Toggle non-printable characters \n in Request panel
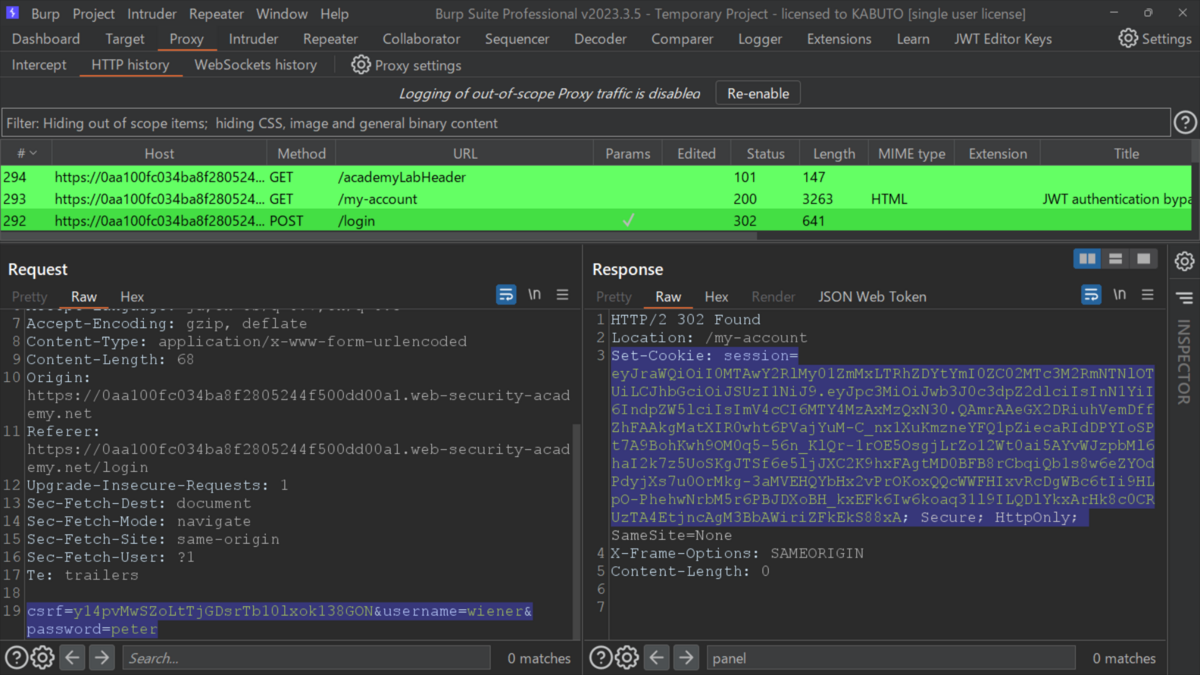 pos(535,295)
